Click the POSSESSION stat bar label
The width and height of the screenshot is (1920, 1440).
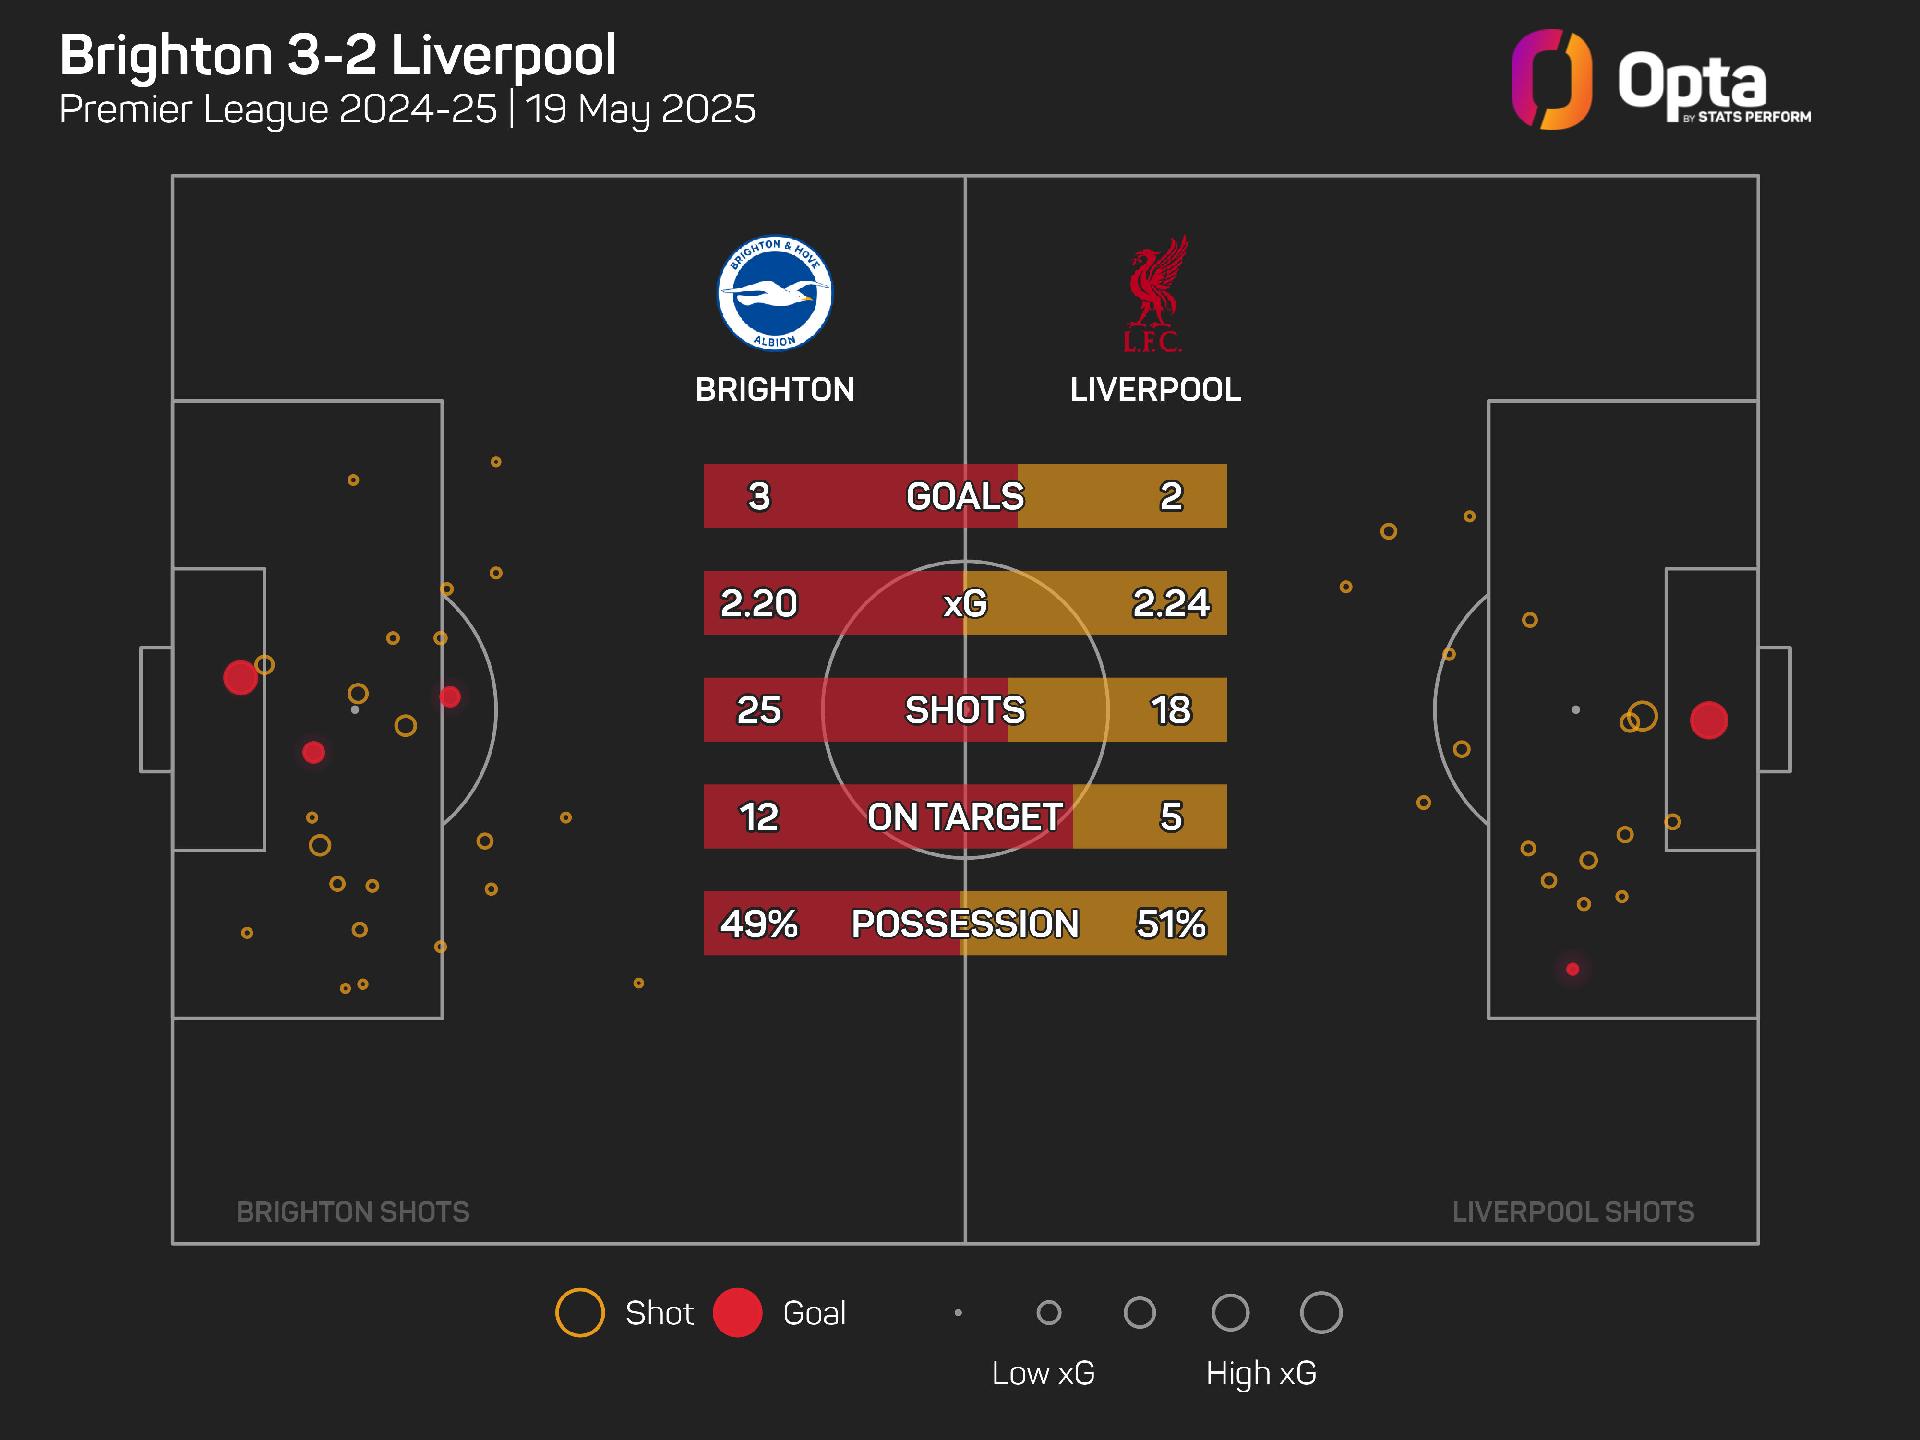tap(965, 924)
